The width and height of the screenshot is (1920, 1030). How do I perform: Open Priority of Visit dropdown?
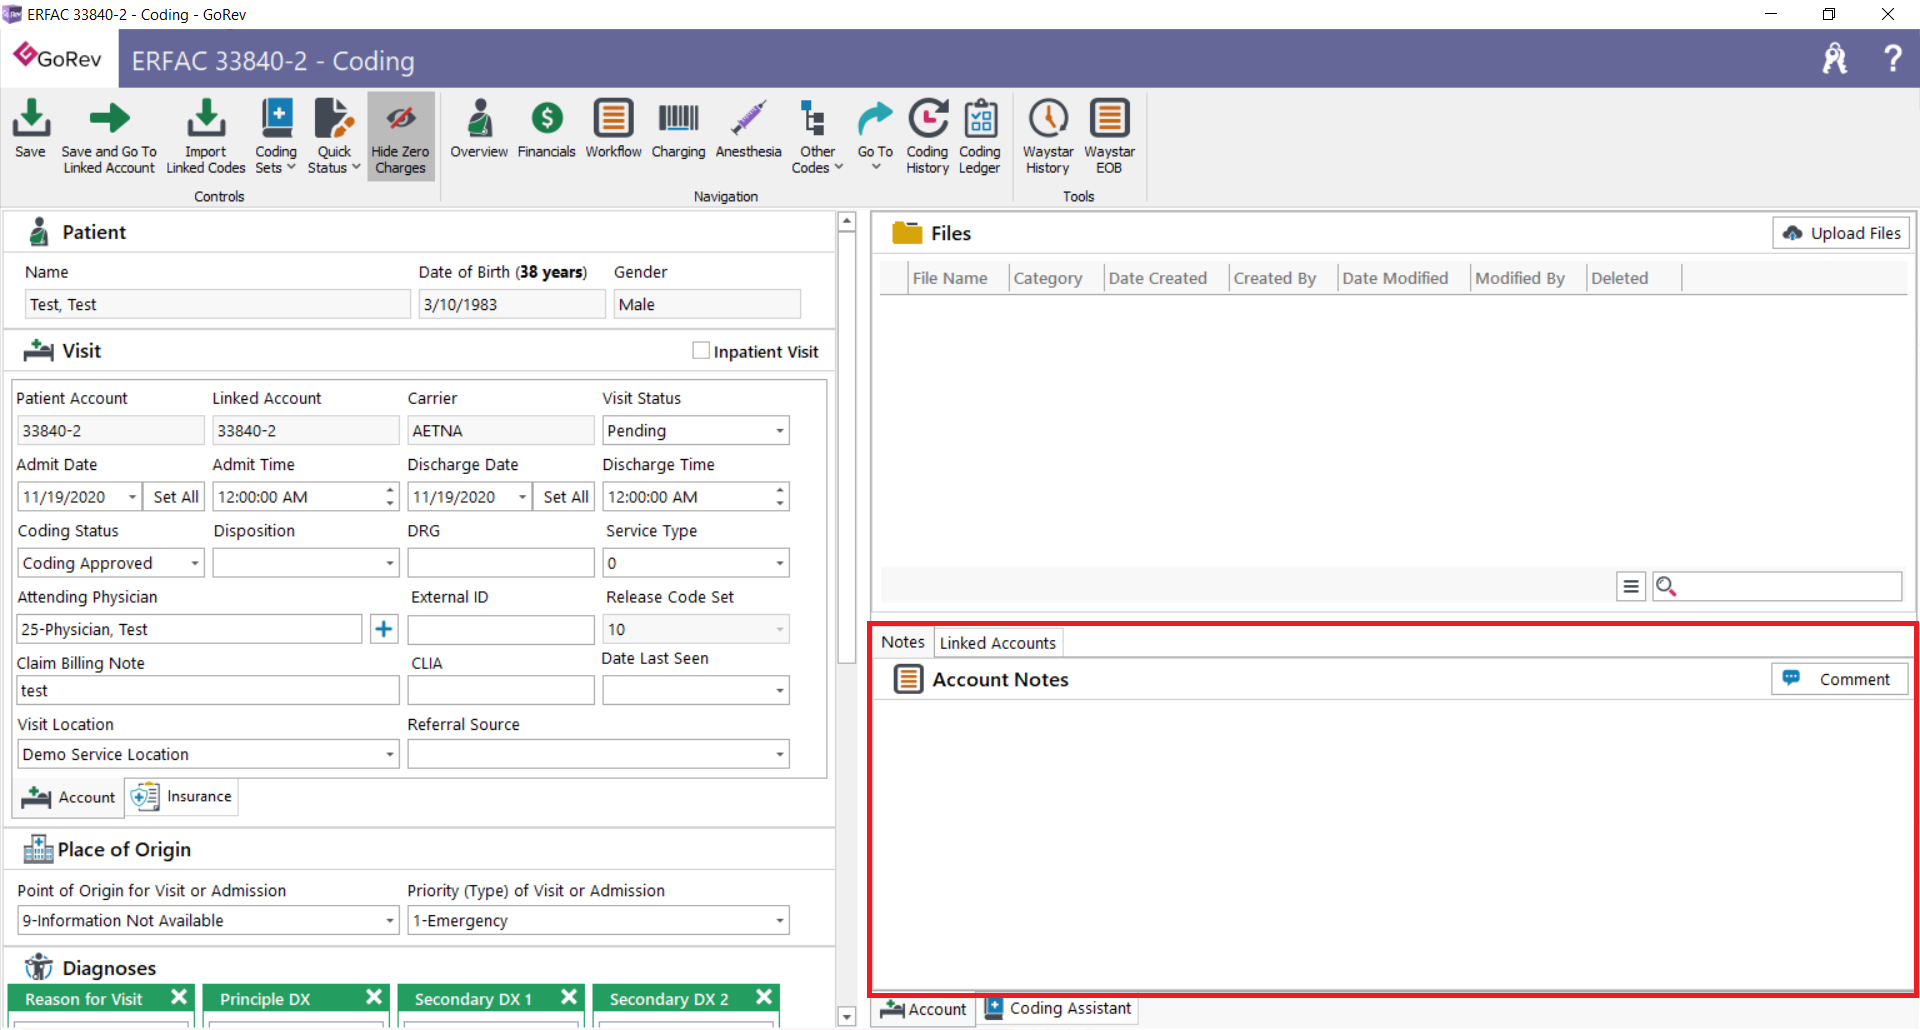[780, 920]
